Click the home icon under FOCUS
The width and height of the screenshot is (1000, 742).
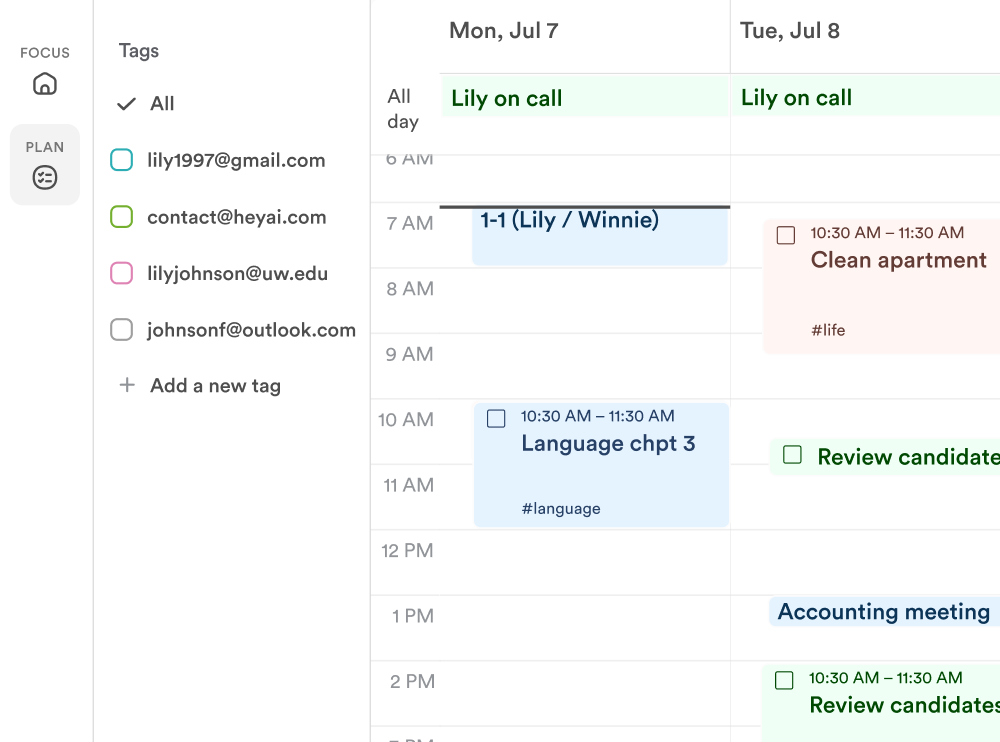(x=45, y=84)
